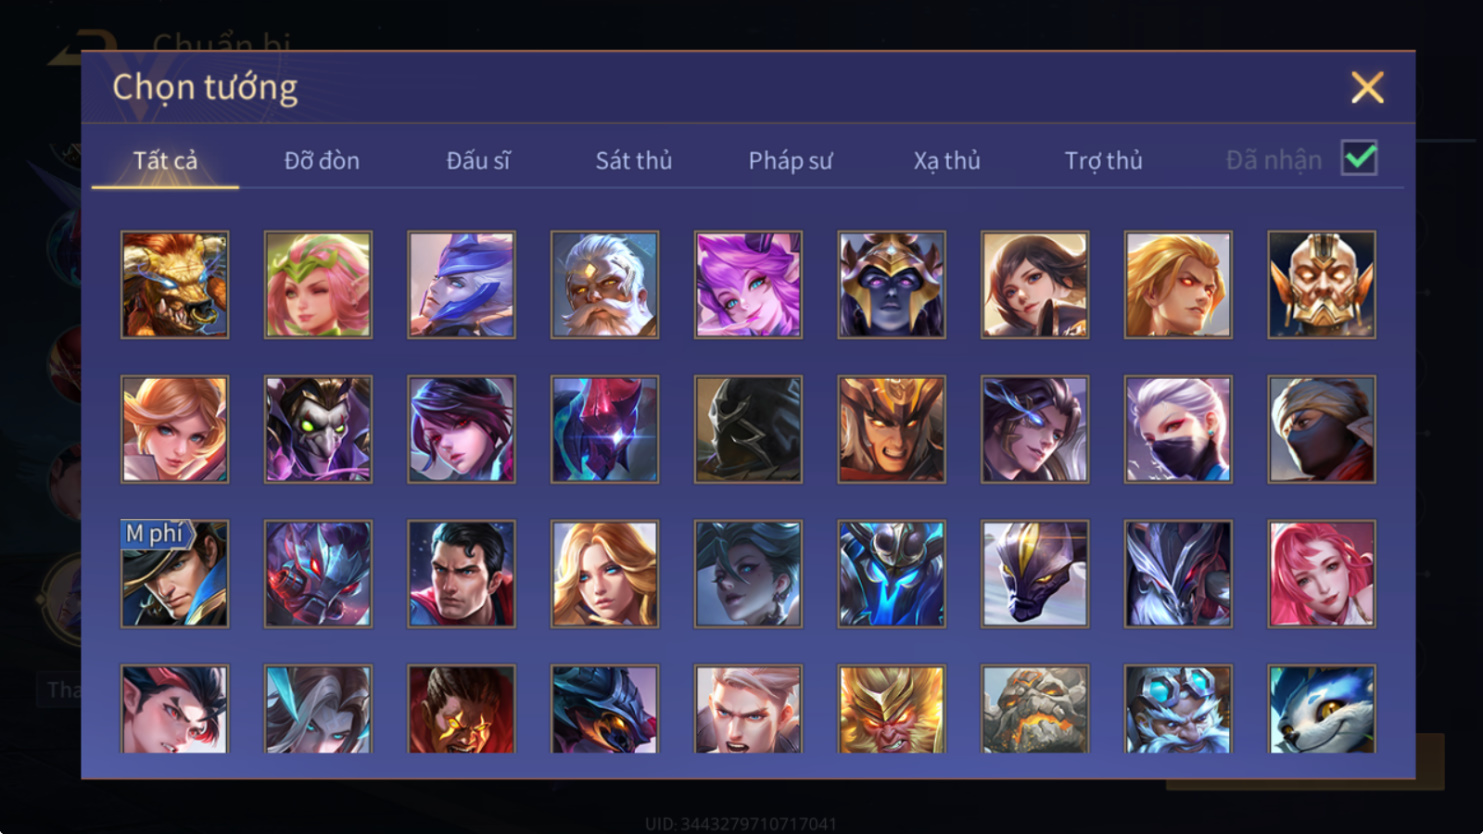Choose the golden-masked bald hero
Screen dimensions: 1483x834
(x=1322, y=285)
